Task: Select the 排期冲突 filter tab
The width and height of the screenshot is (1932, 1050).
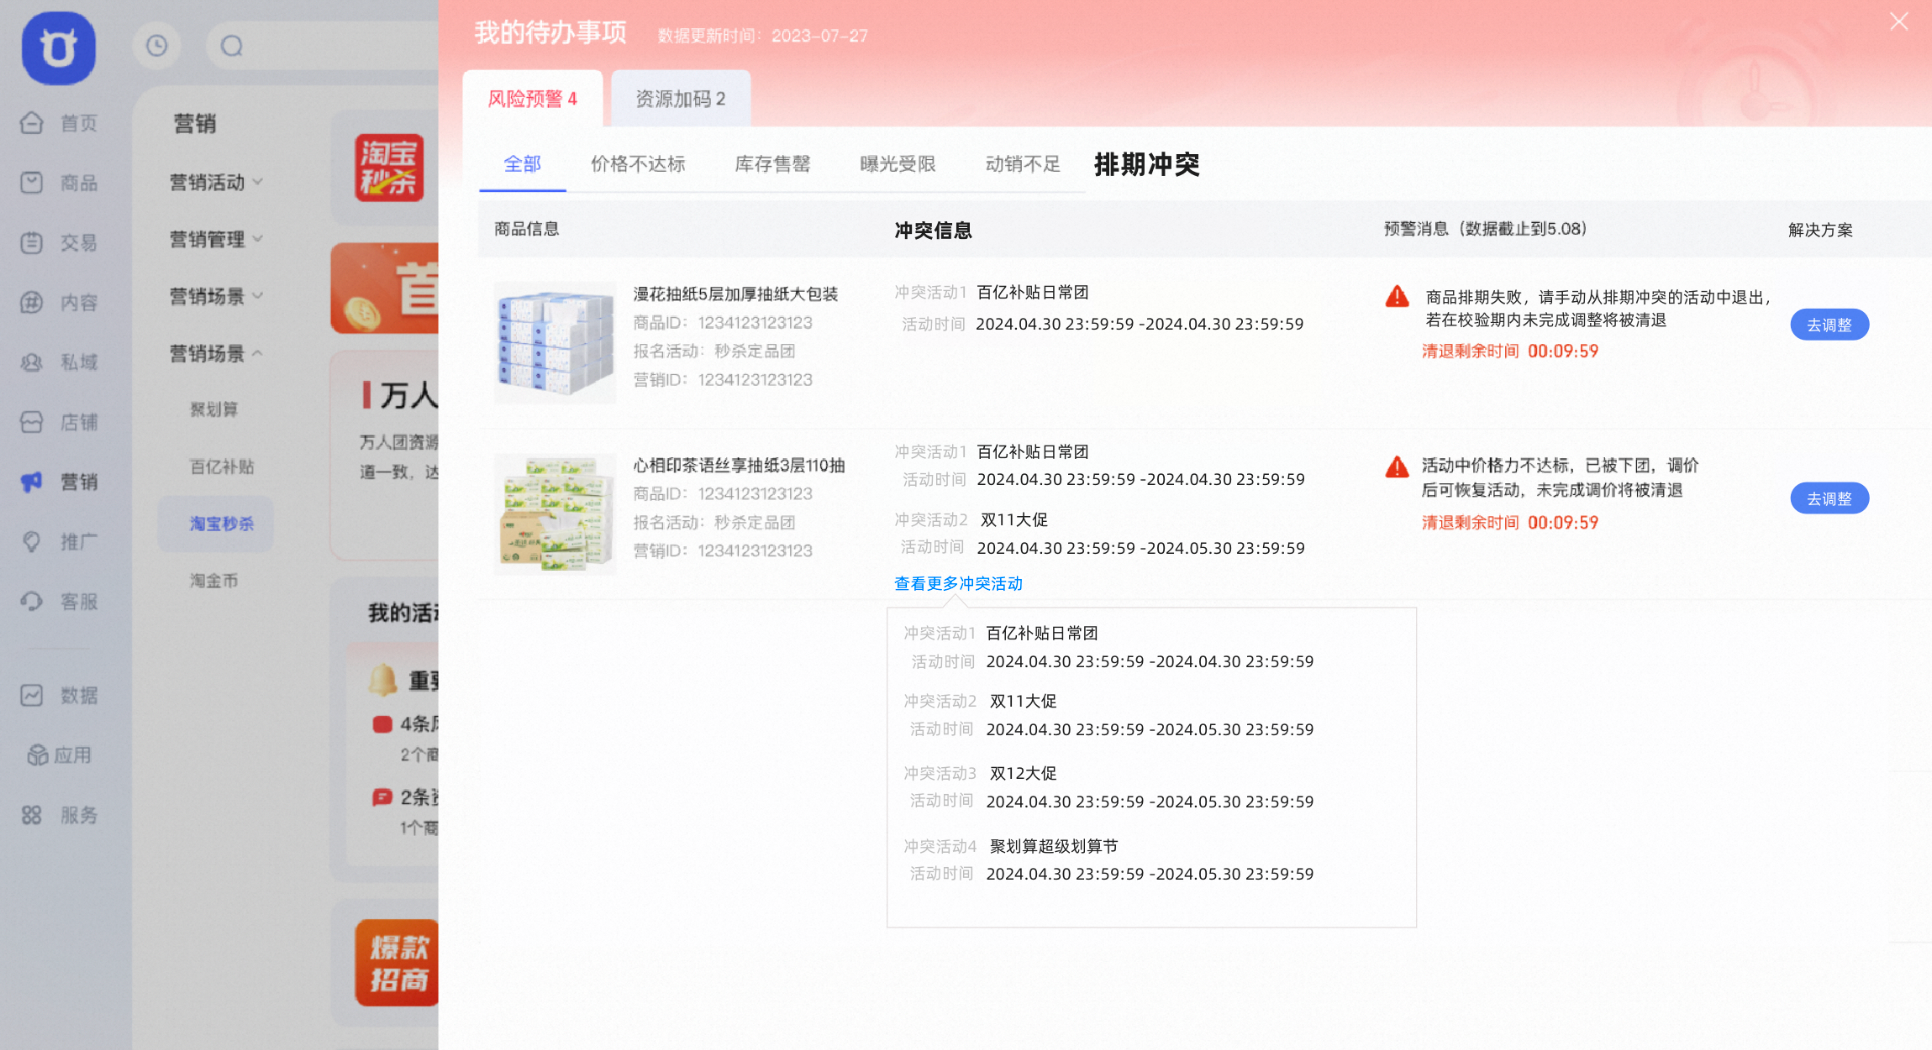Action: (x=1147, y=164)
